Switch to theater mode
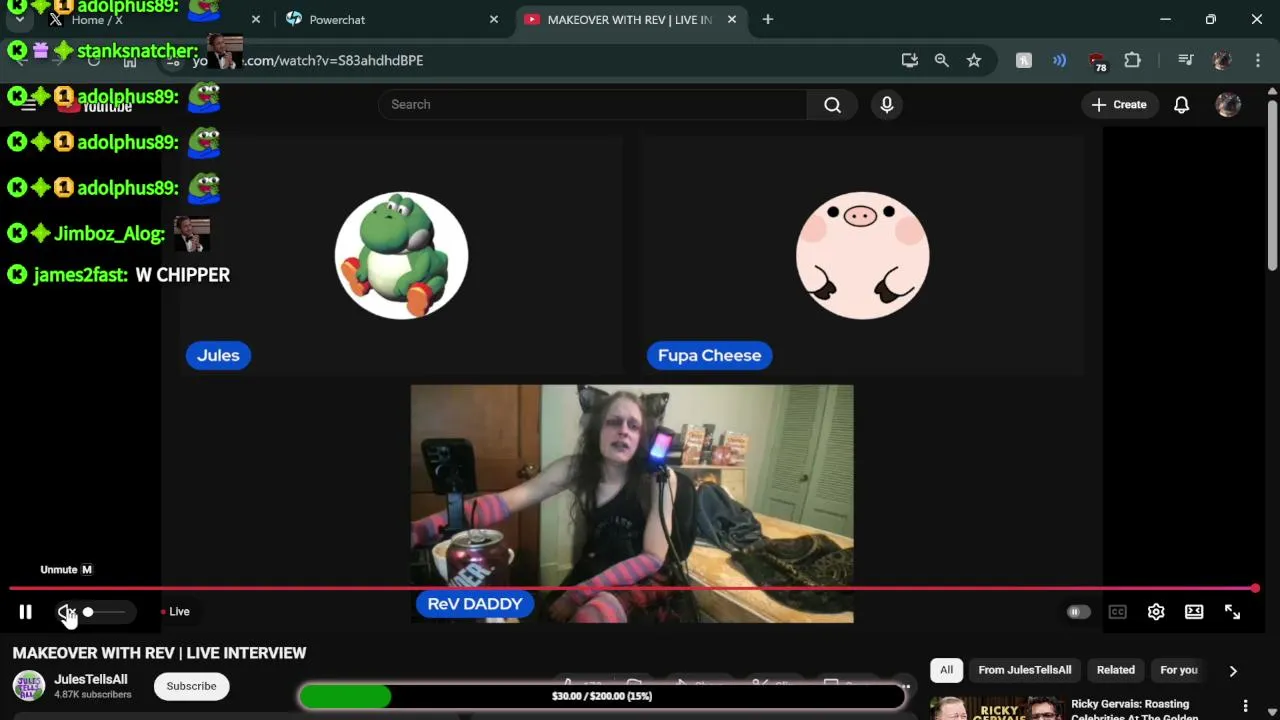This screenshot has width=1280, height=720. click(1194, 612)
